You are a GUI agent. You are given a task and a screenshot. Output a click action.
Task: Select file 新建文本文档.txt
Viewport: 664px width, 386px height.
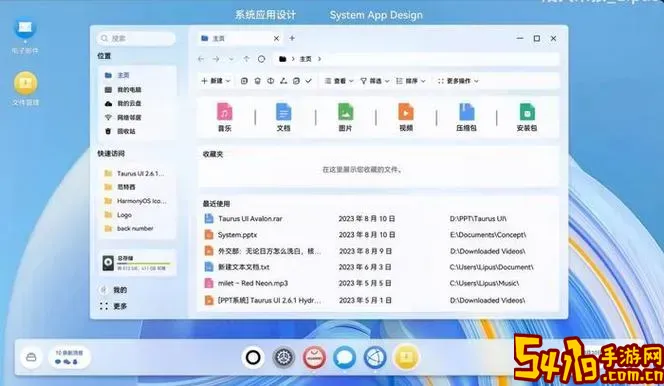[243, 267]
